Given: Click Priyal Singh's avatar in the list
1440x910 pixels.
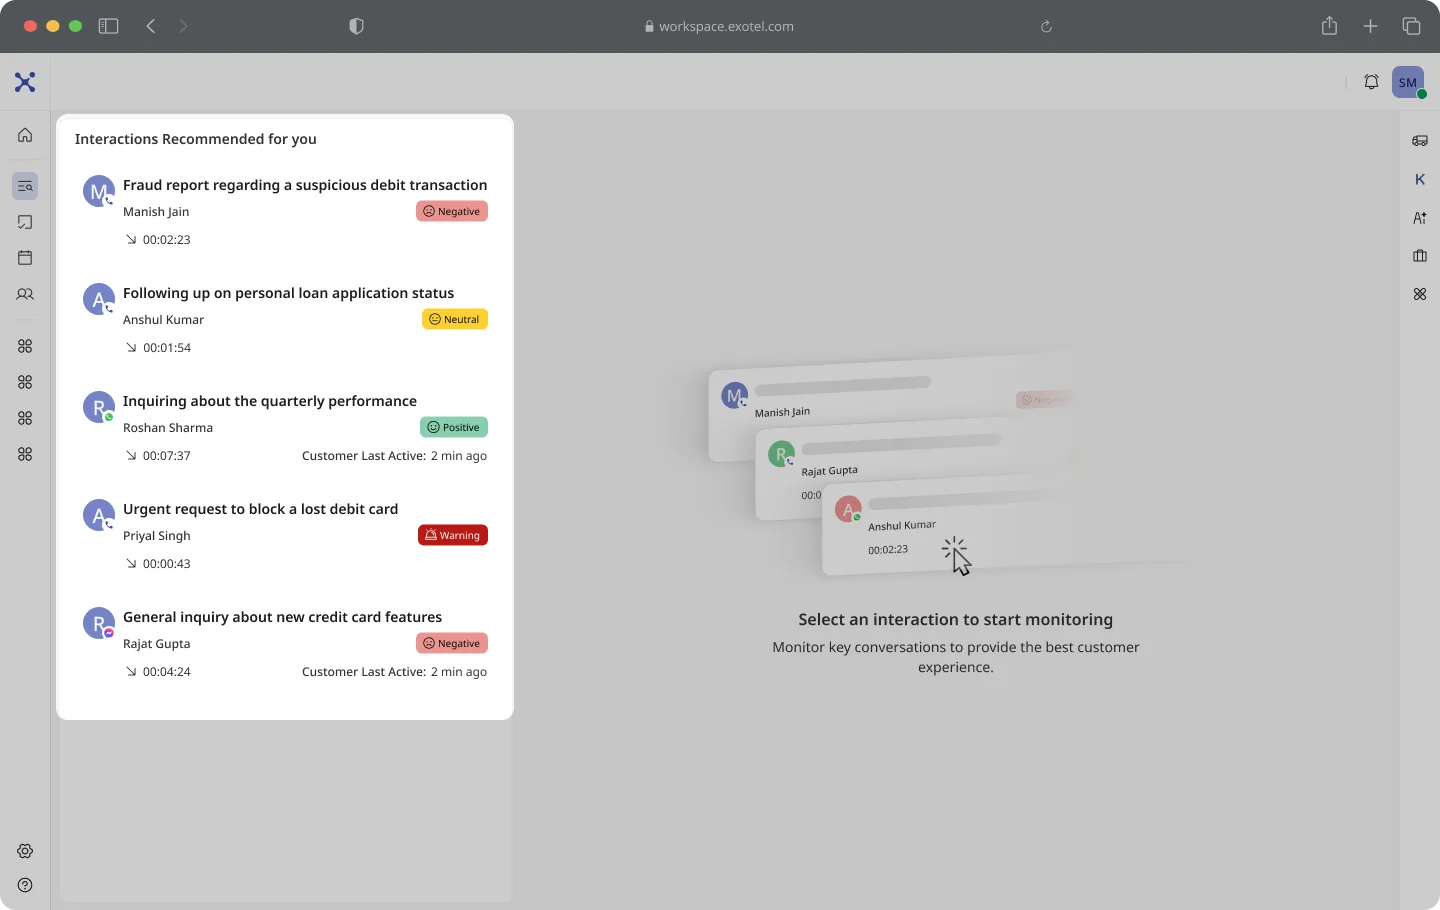Looking at the screenshot, I should 99,515.
